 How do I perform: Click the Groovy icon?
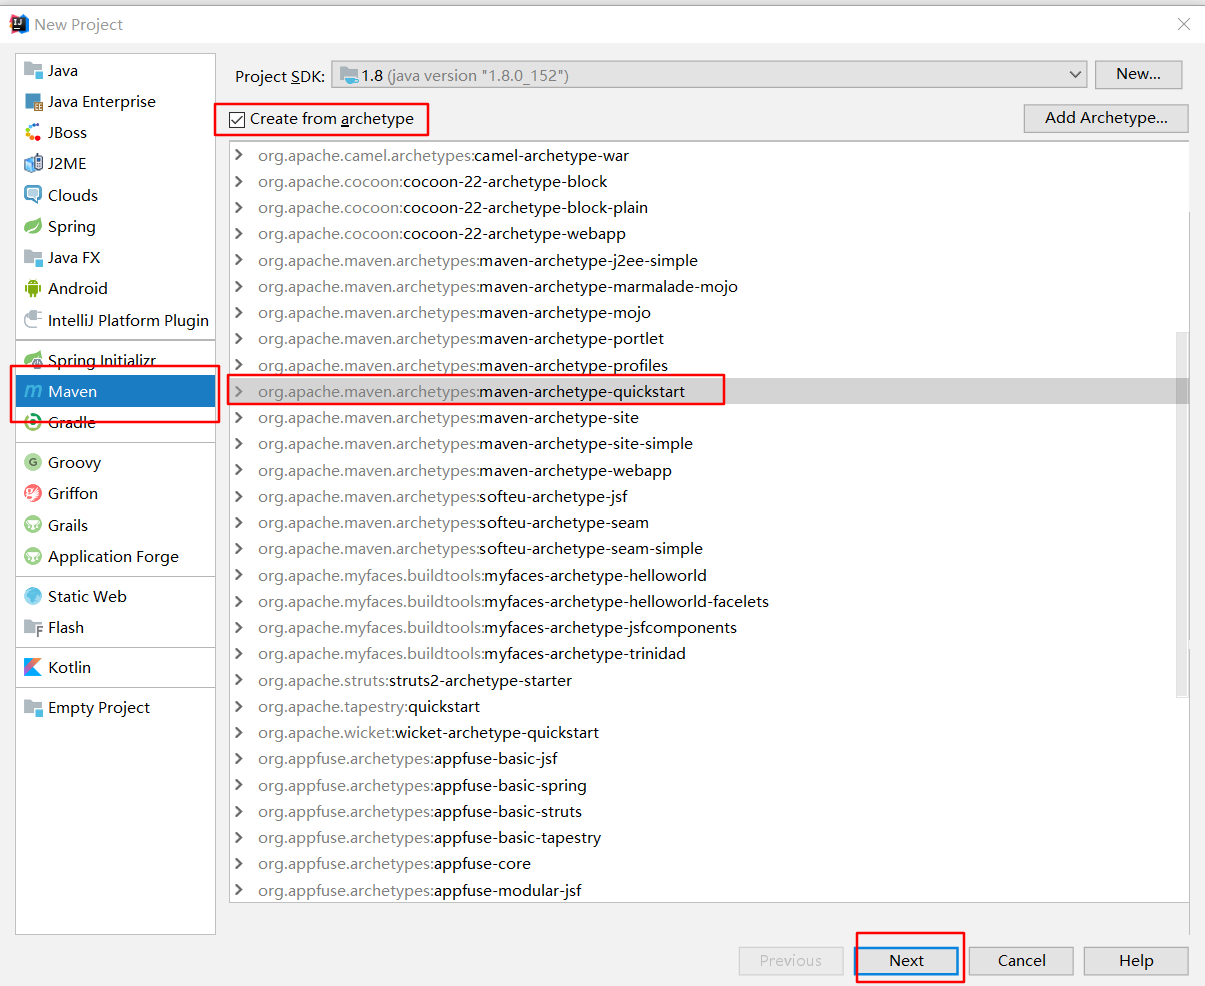coord(33,463)
